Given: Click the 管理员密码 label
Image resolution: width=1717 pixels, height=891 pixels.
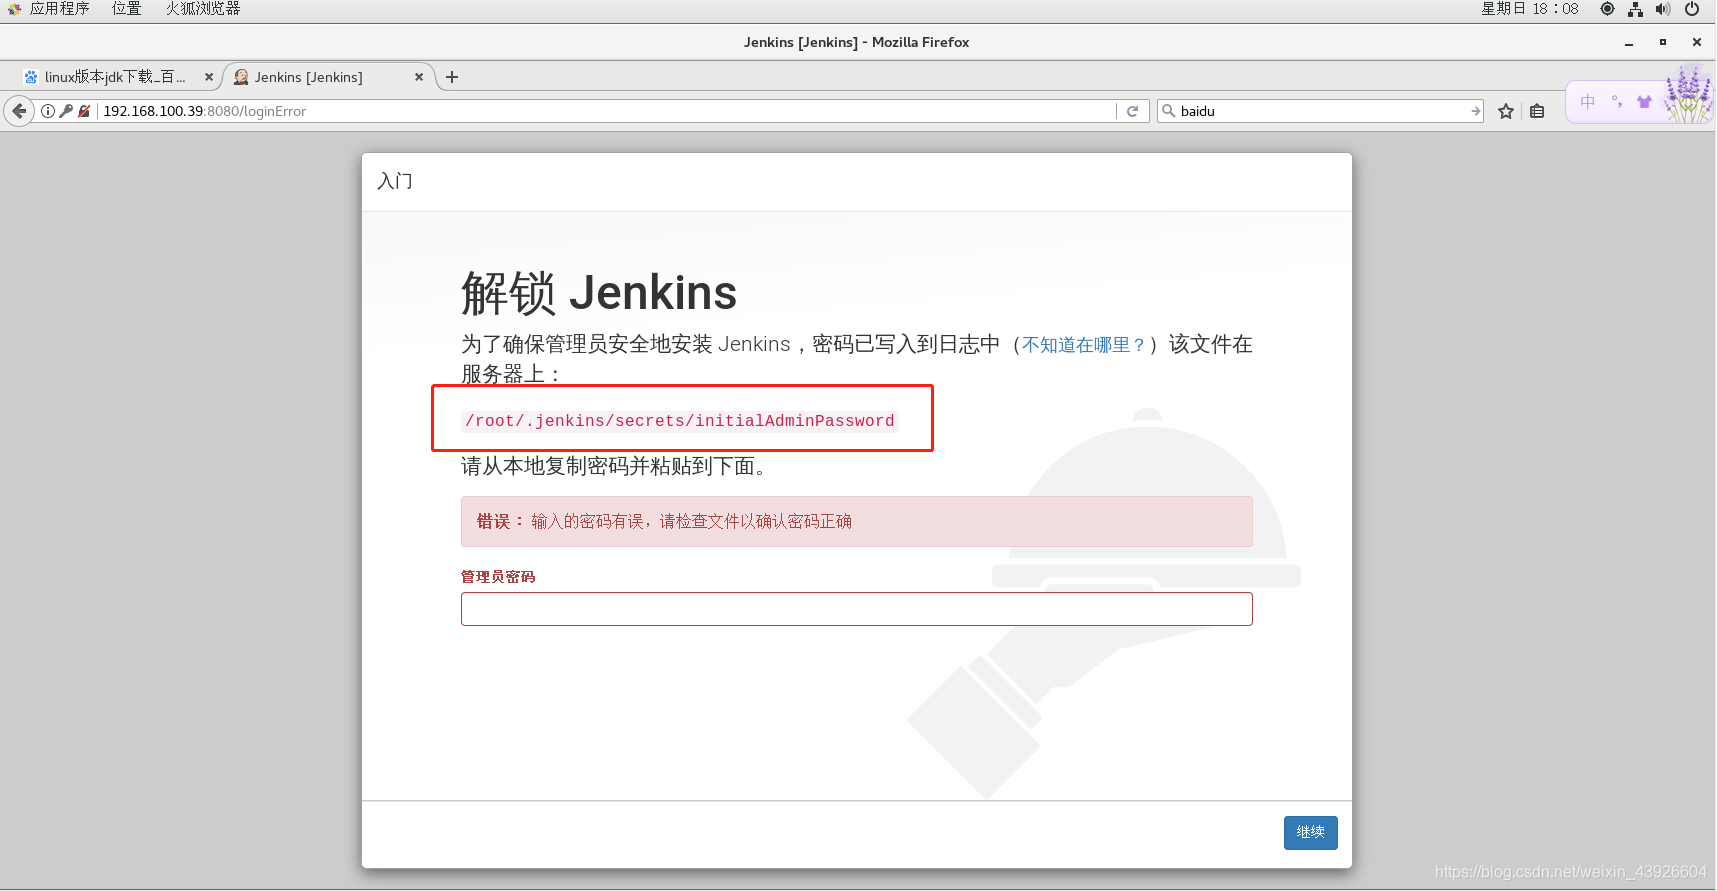Looking at the screenshot, I should pos(498,577).
